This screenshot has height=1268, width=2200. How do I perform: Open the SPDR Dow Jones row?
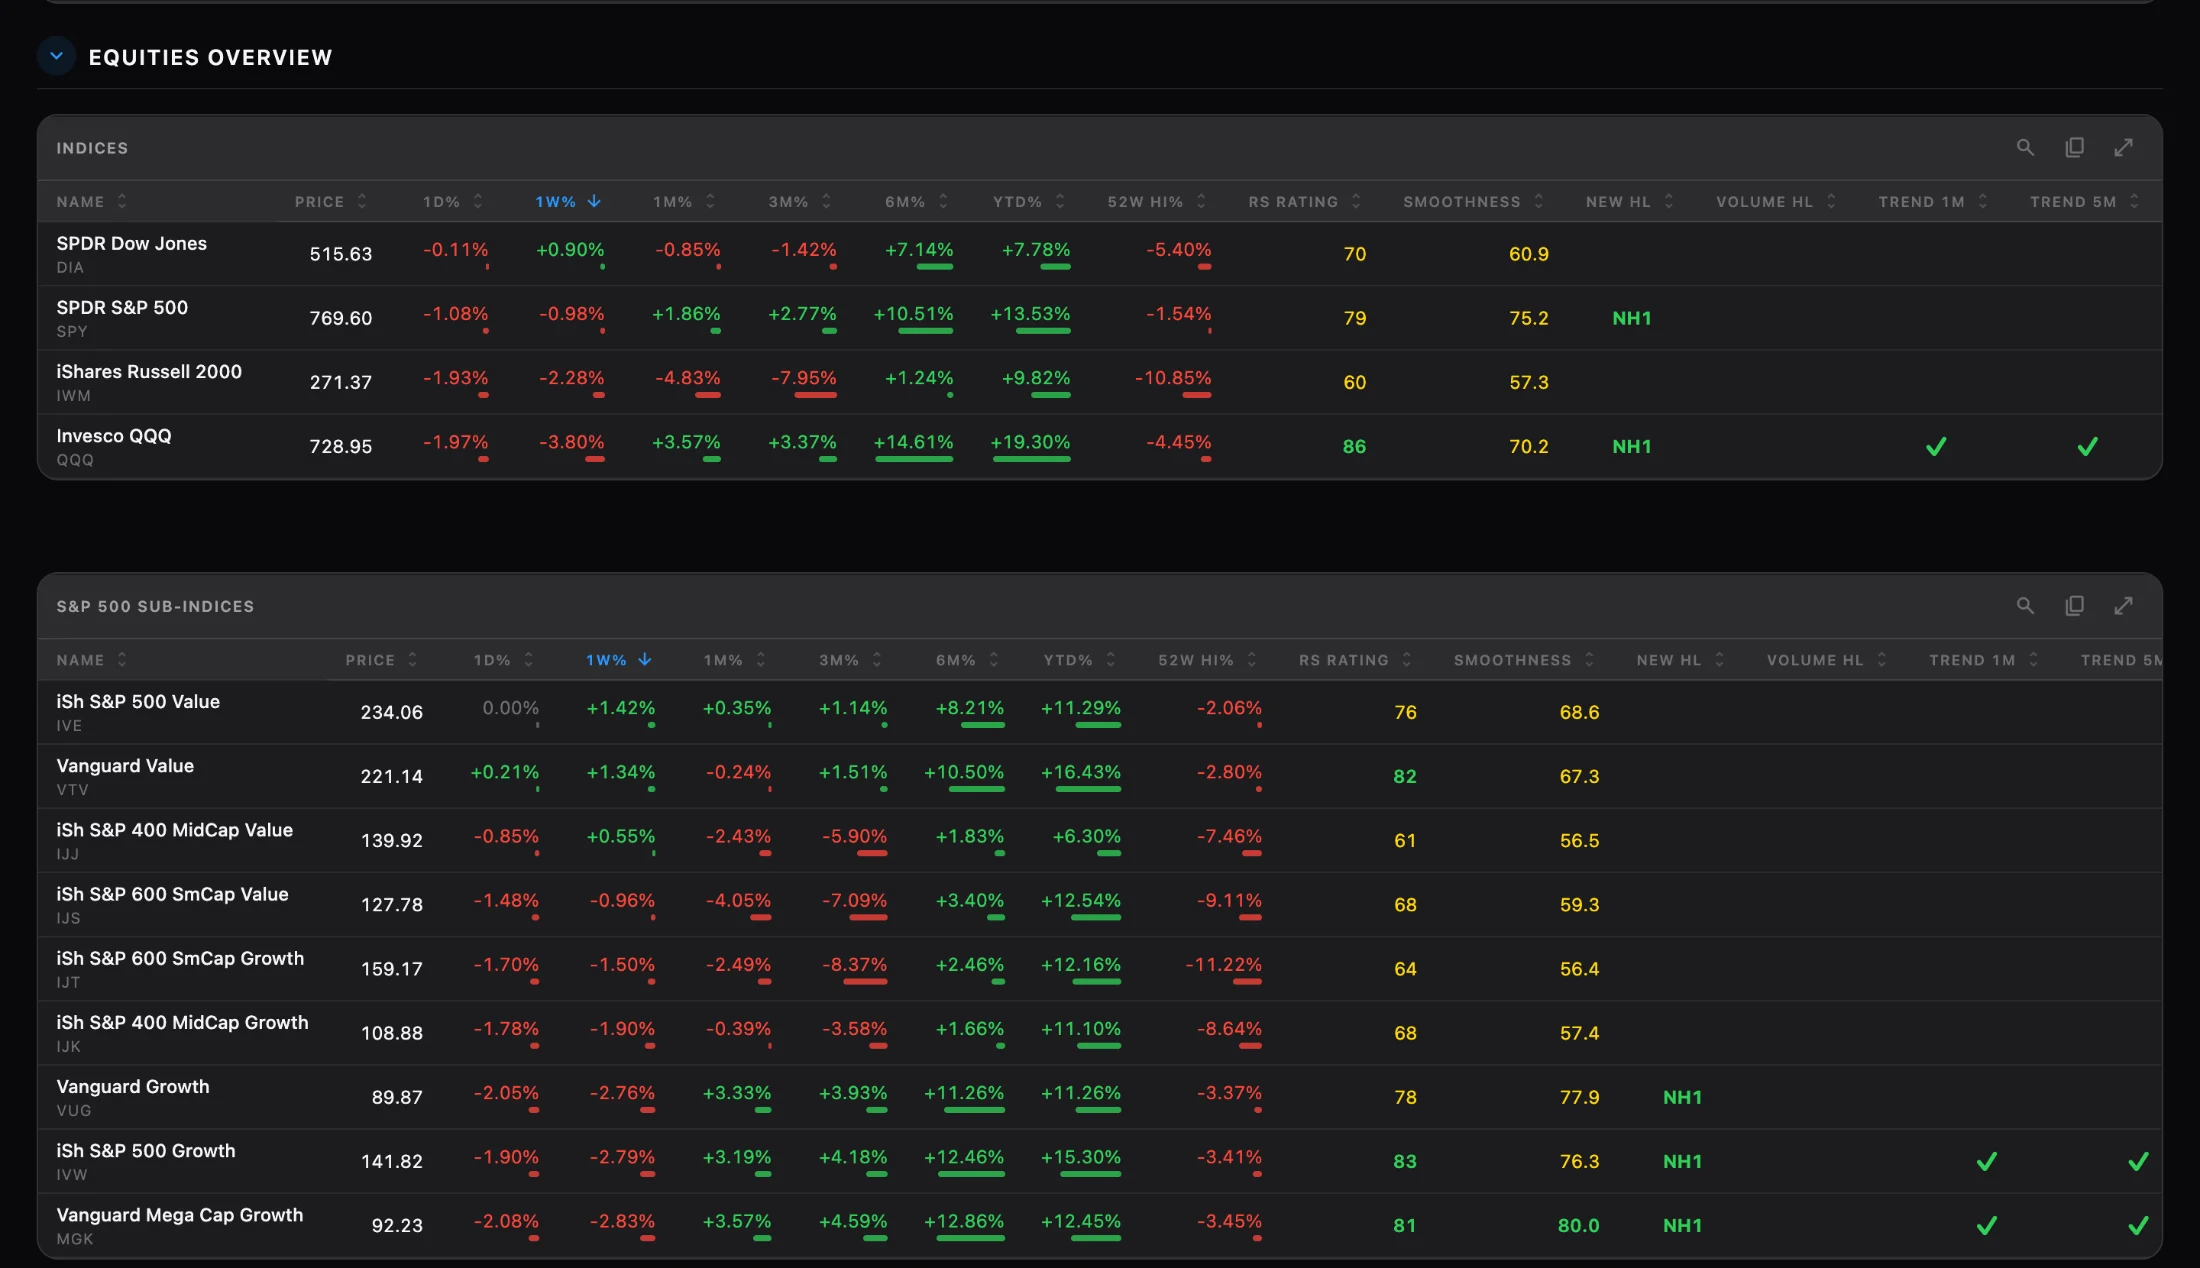coord(1099,254)
